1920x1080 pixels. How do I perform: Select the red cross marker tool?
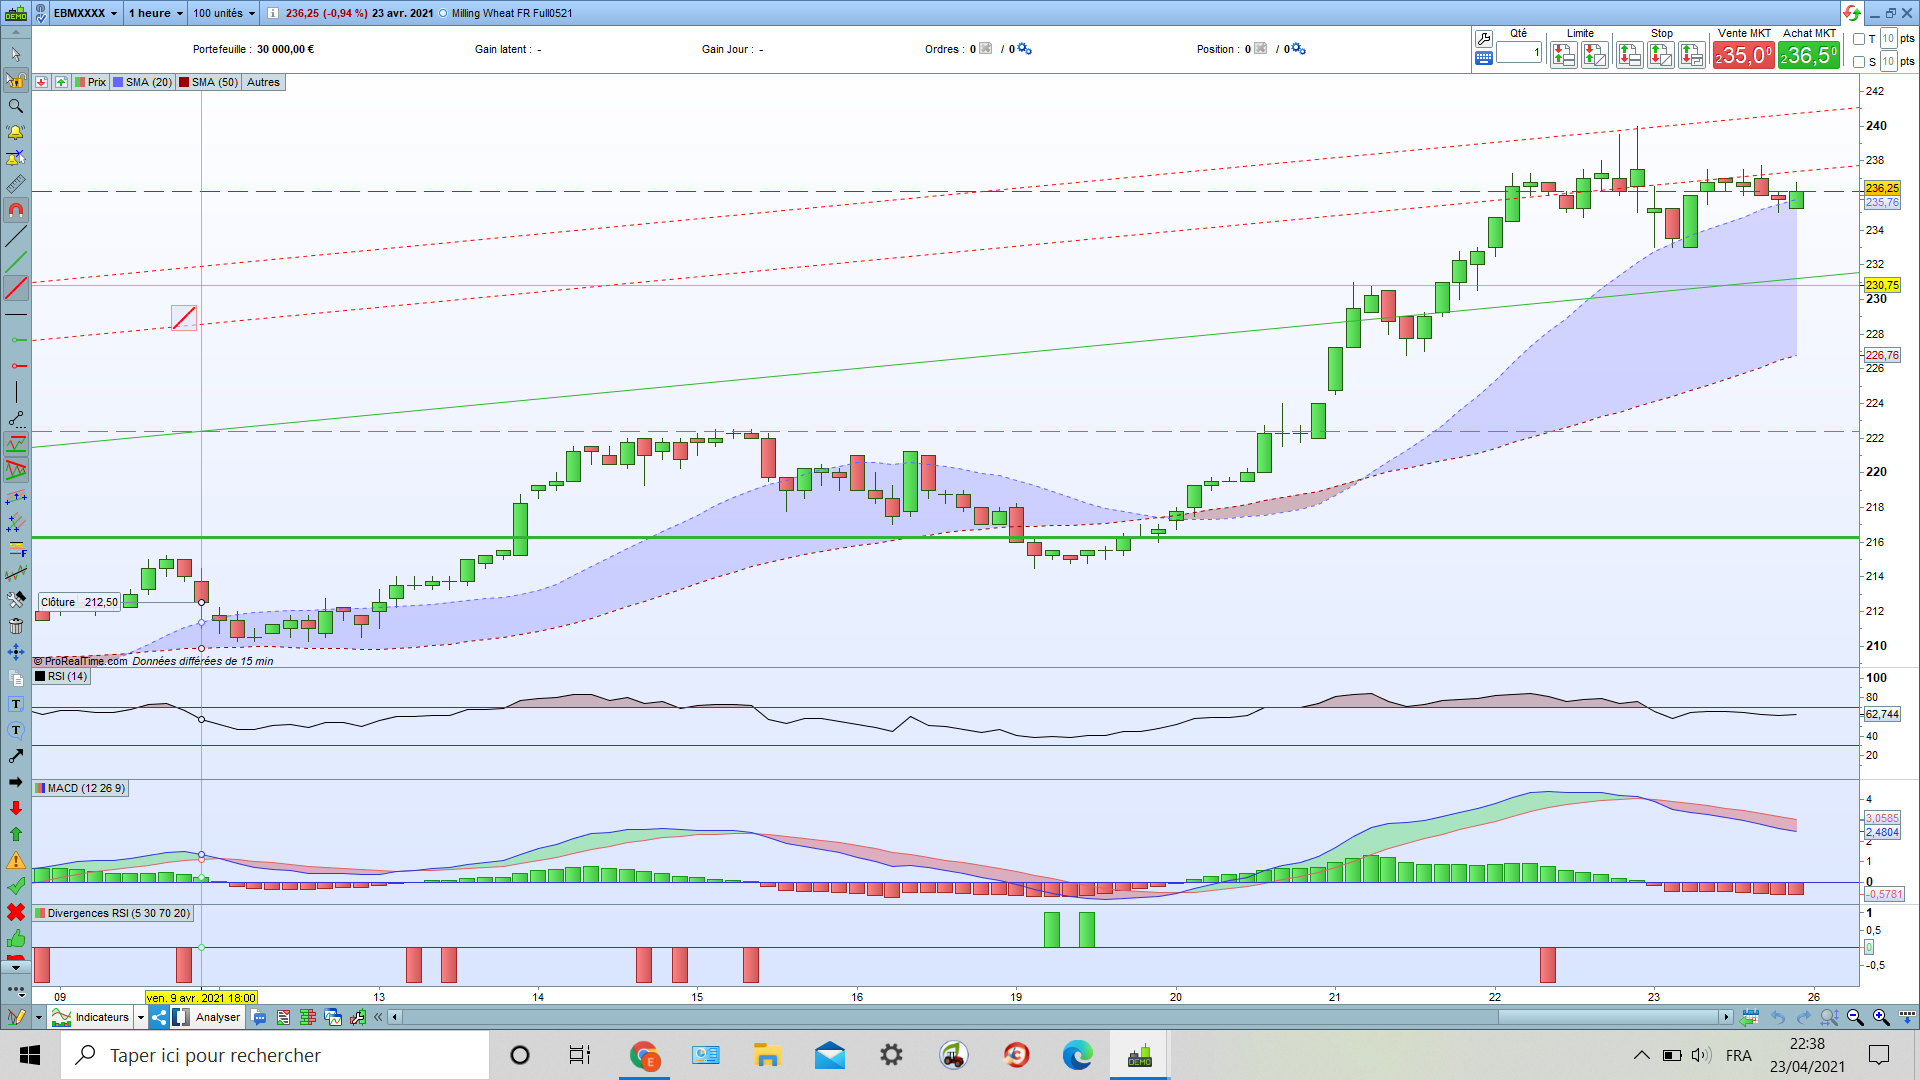[x=16, y=912]
